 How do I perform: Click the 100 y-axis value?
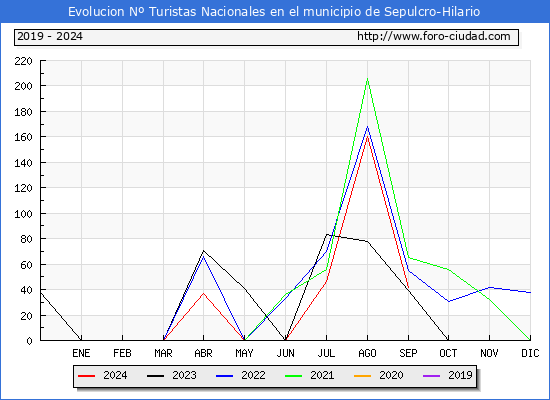tap(23, 214)
